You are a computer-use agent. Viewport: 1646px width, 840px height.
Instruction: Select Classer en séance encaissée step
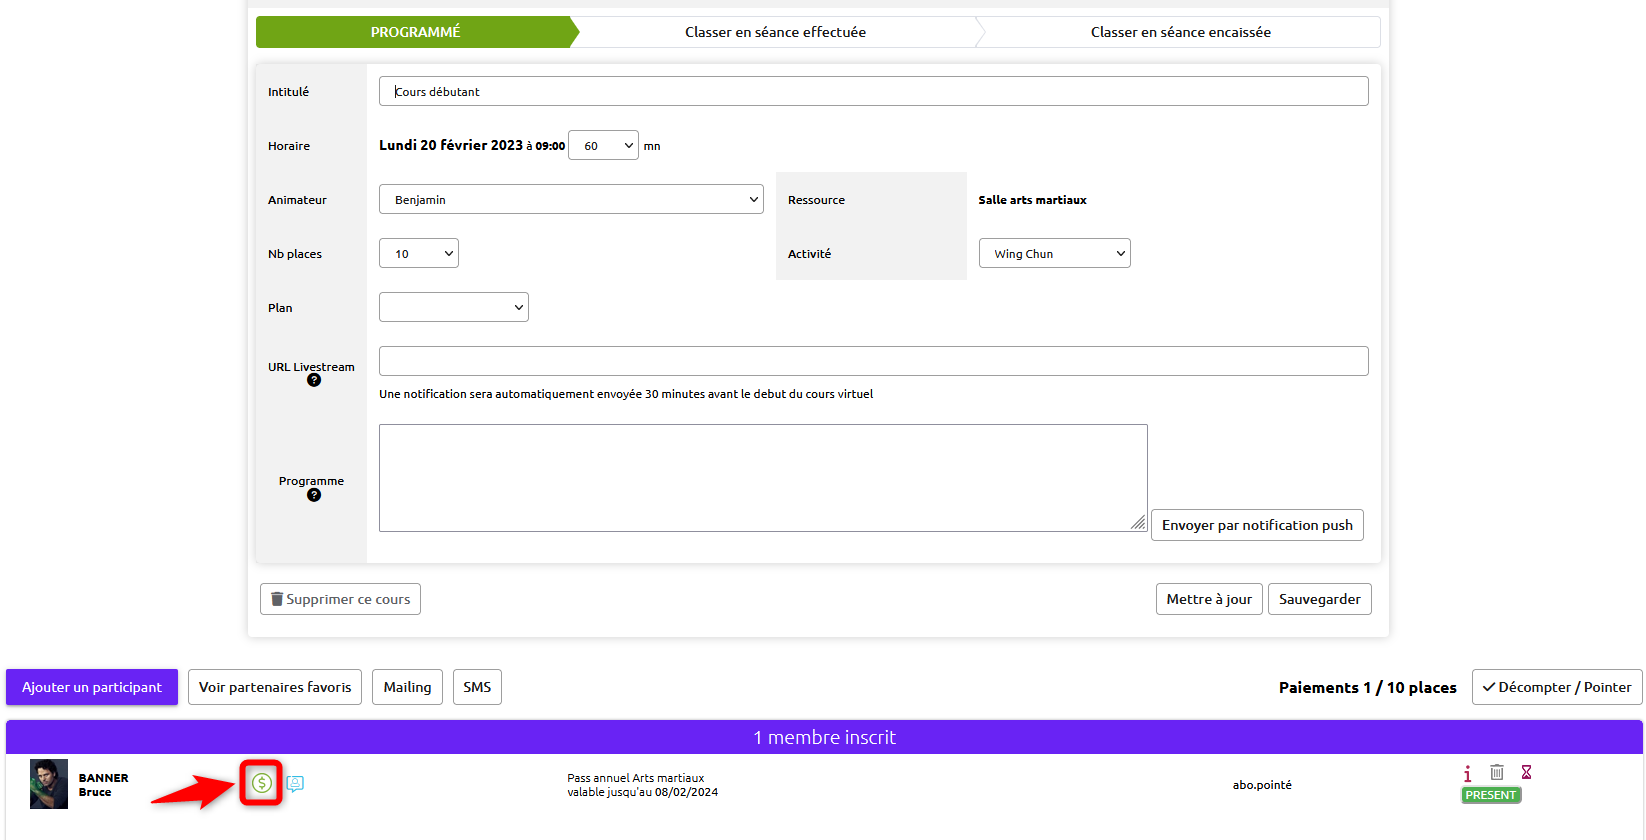[x=1181, y=32]
